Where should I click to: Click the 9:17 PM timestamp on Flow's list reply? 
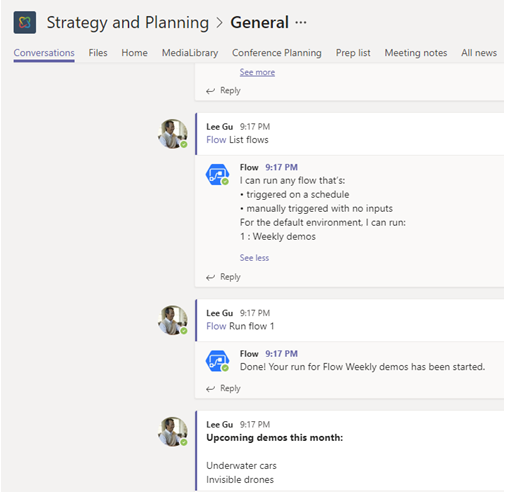coord(282,167)
